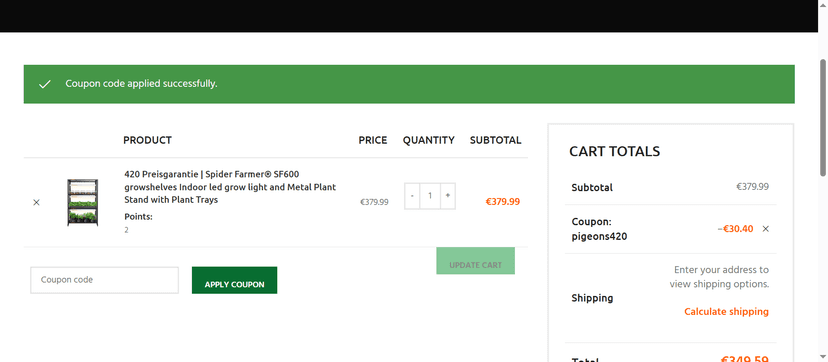Click the PRODUCT column header
The height and width of the screenshot is (362, 828).
147,140
